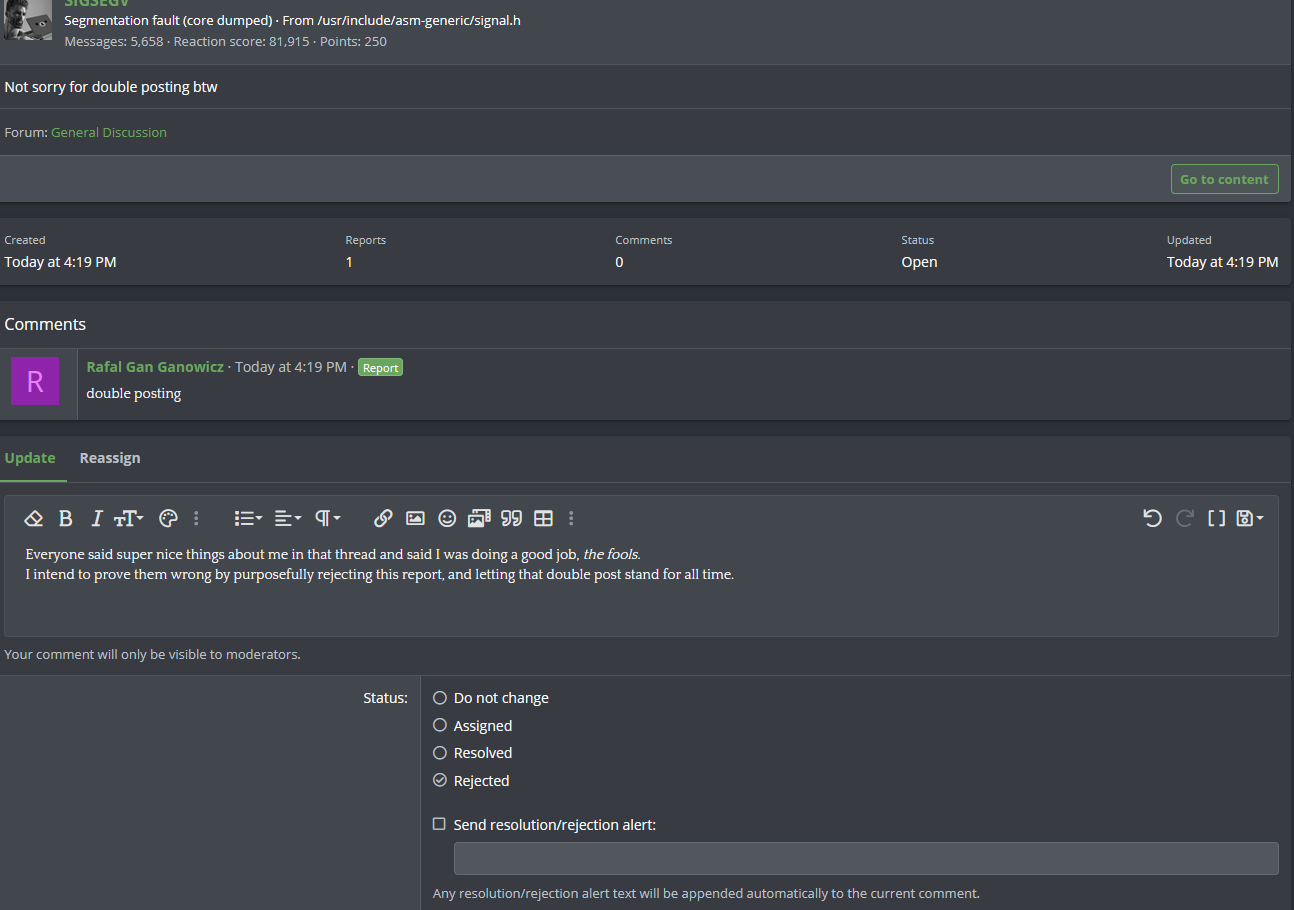Open the smilies emoji picker
Screen dimensions: 1294x910
pyautogui.click(x=447, y=518)
